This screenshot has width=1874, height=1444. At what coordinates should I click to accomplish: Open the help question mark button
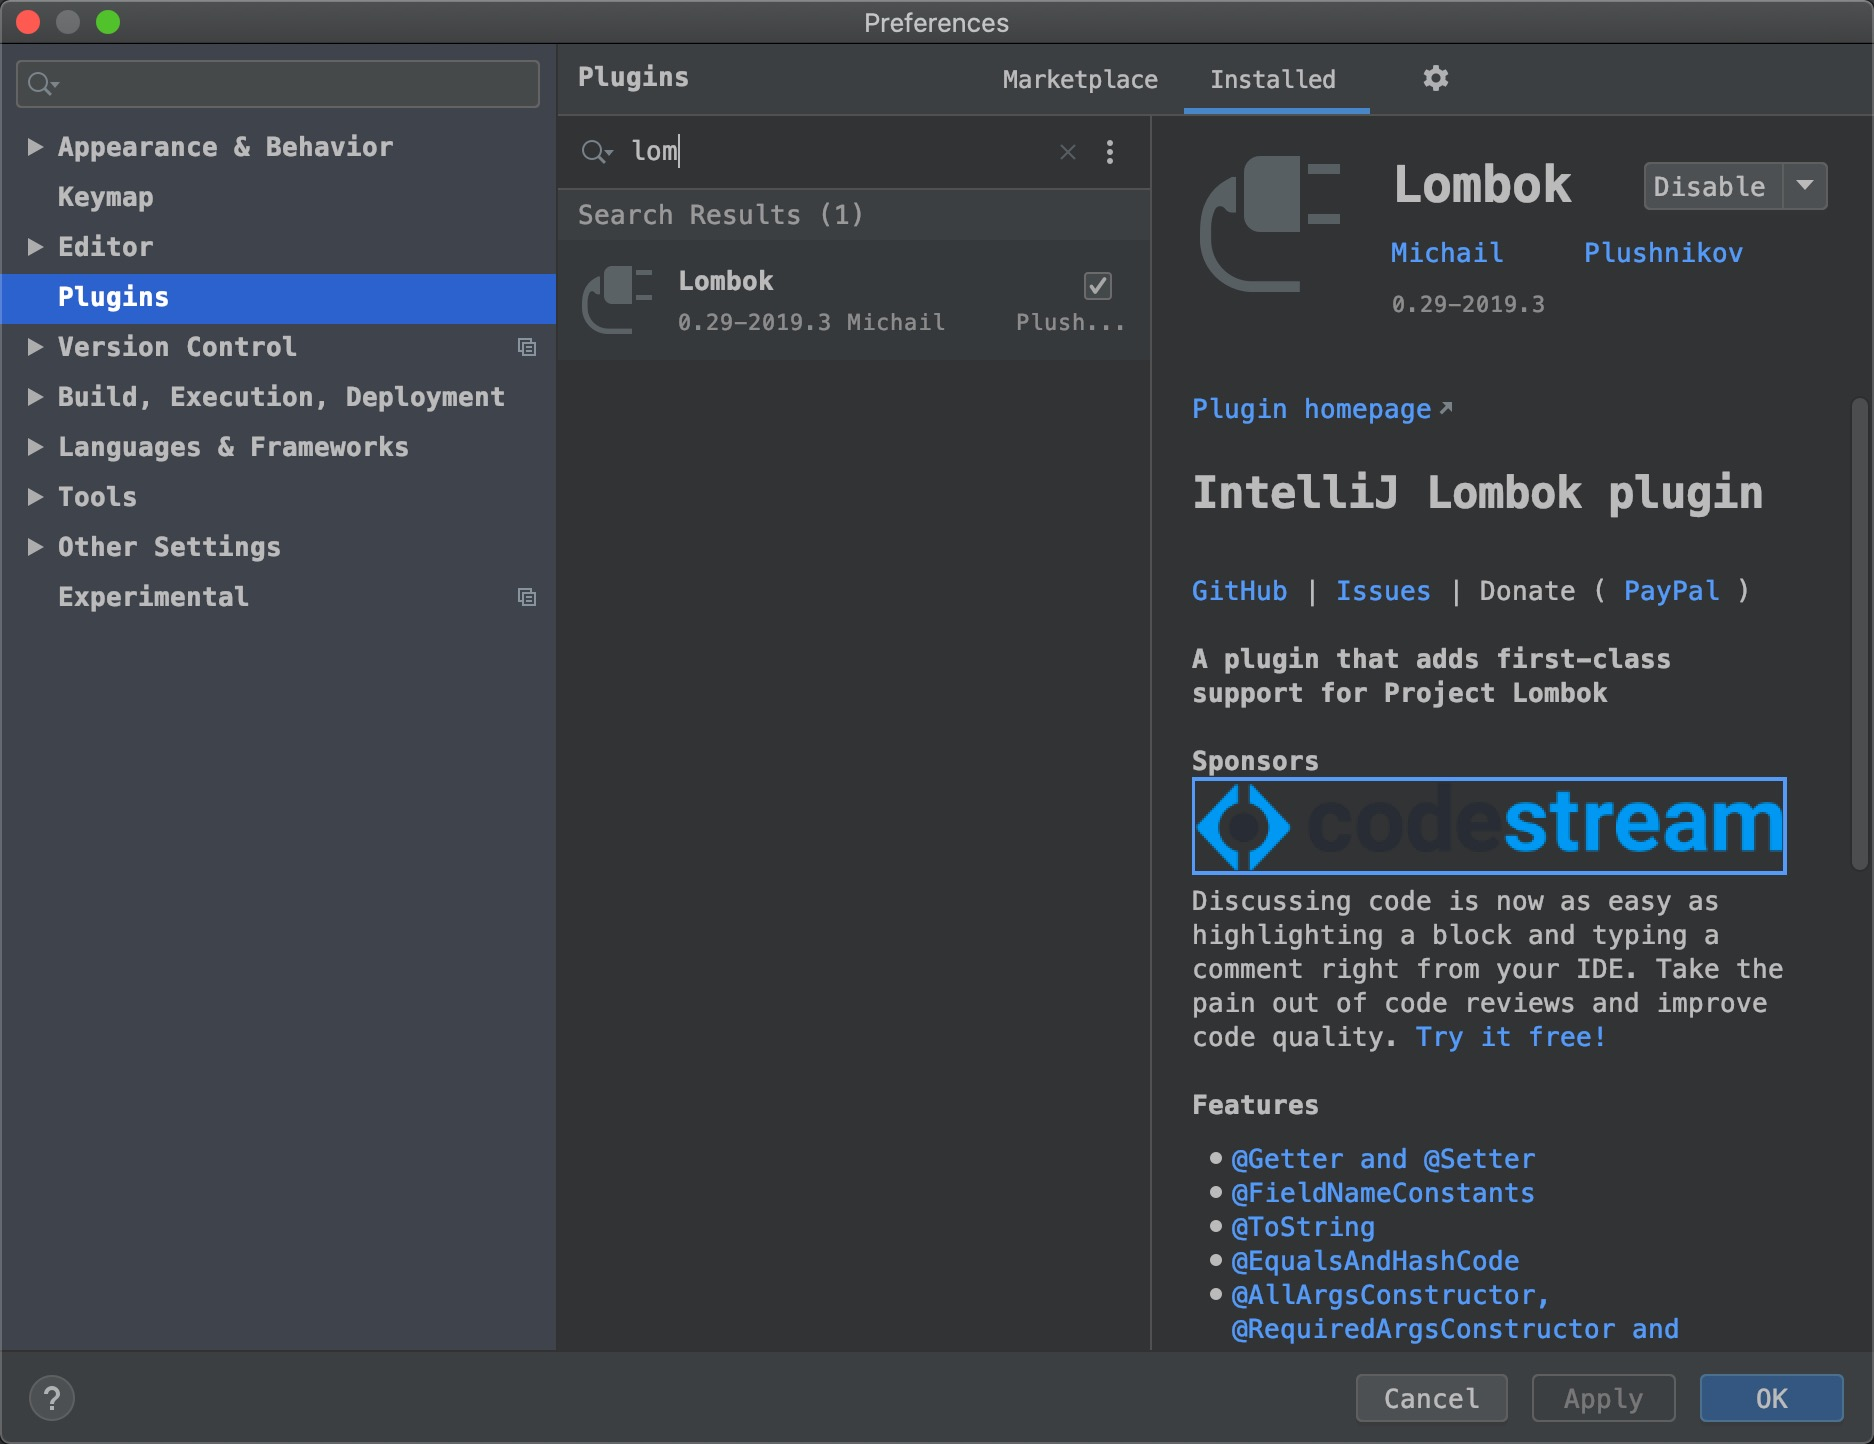[x=52, y=1398]
